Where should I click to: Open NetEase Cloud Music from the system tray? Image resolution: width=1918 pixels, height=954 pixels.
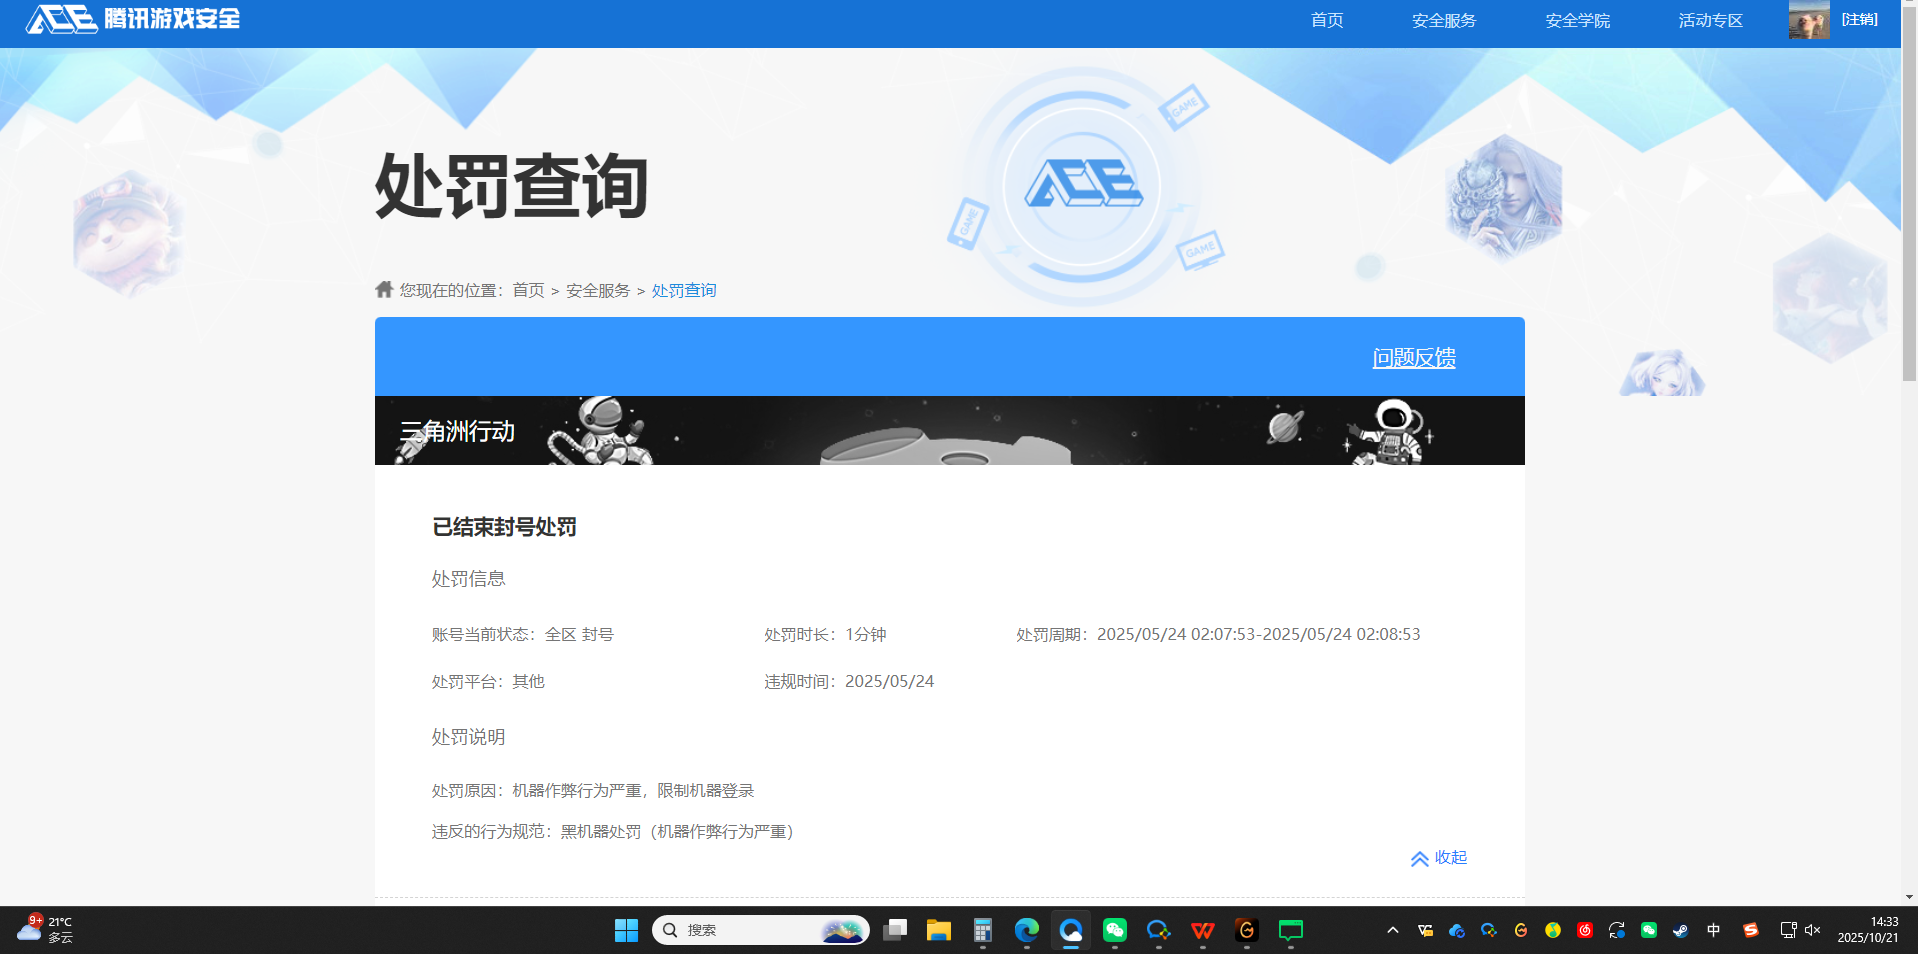point(1584,930)
